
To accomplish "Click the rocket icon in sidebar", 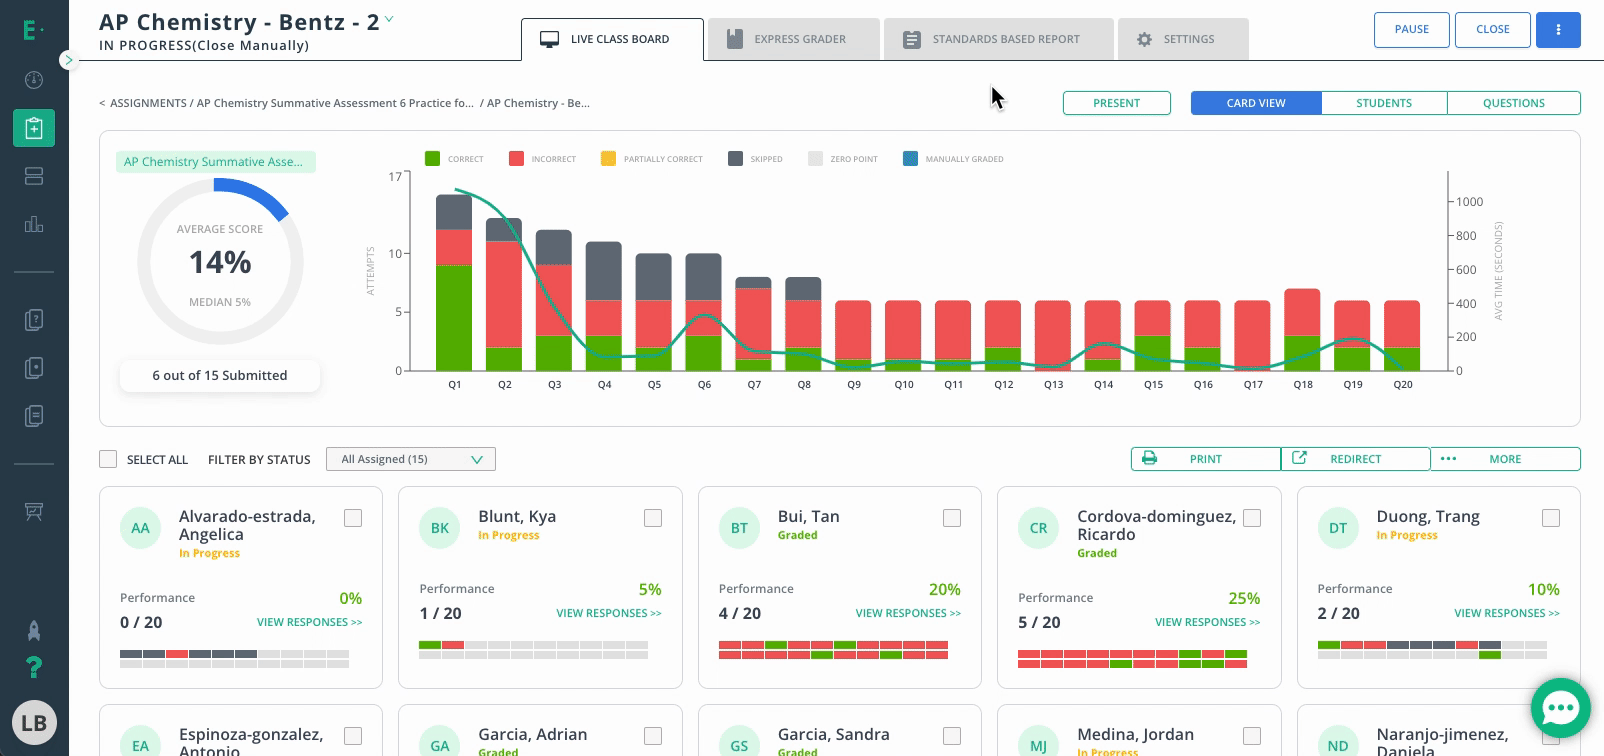I will coord(34,630).
